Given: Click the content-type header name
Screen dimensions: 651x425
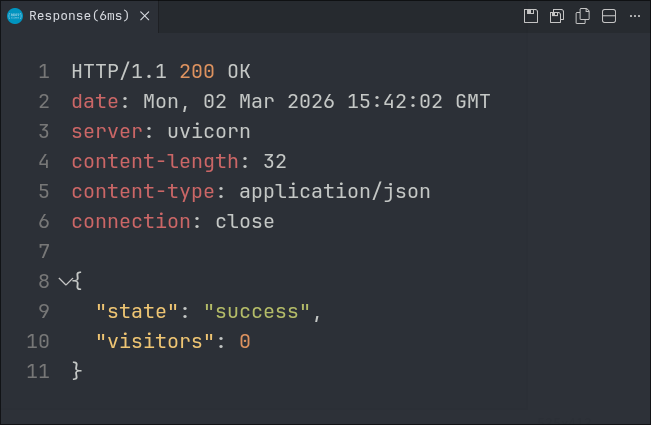Looking at the screenshot, I should (x=137, y=191).
